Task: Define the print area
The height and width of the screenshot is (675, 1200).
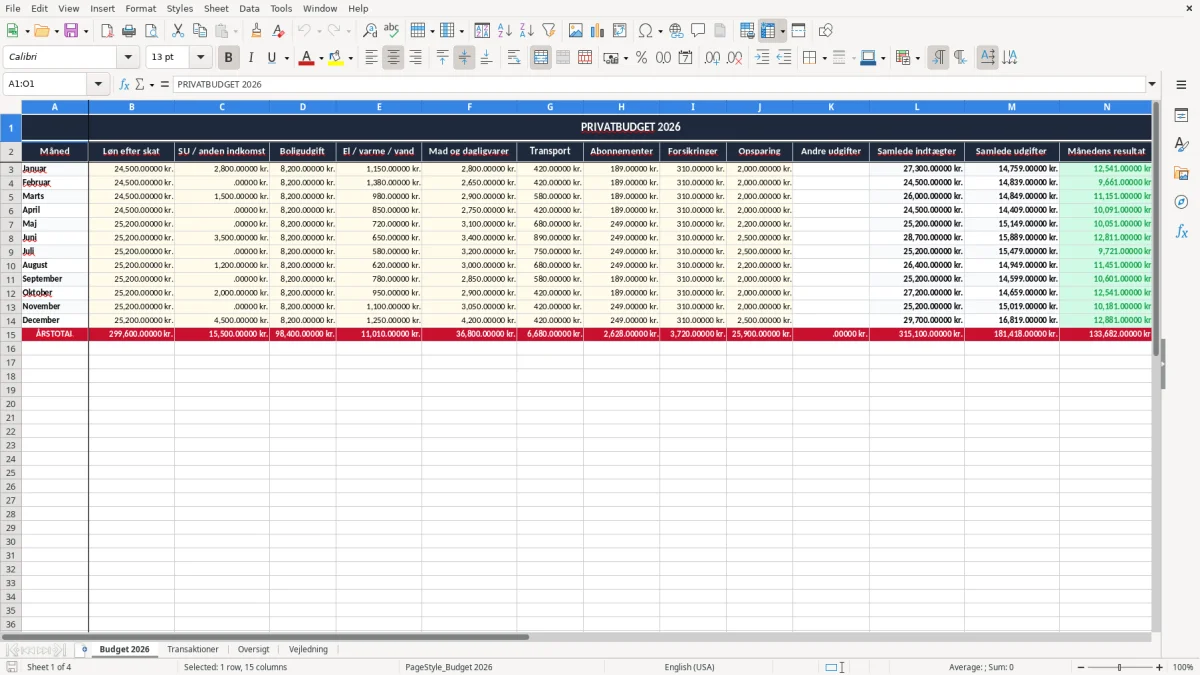Action: (x=747, y=31)
